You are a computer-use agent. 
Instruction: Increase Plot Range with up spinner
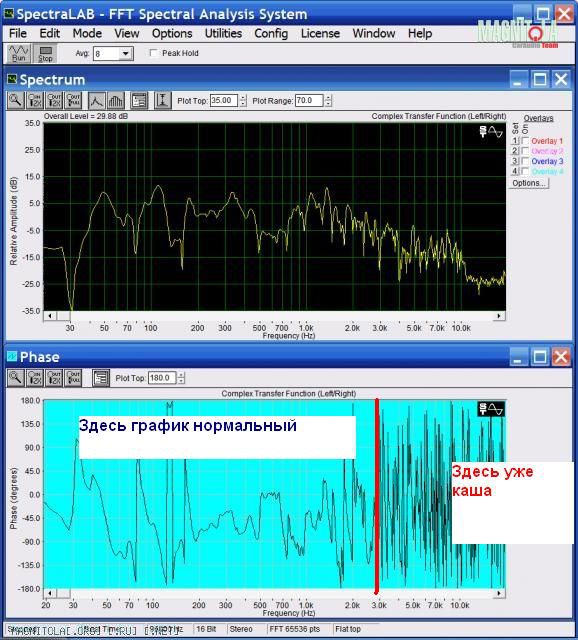[x=328, y=97]
